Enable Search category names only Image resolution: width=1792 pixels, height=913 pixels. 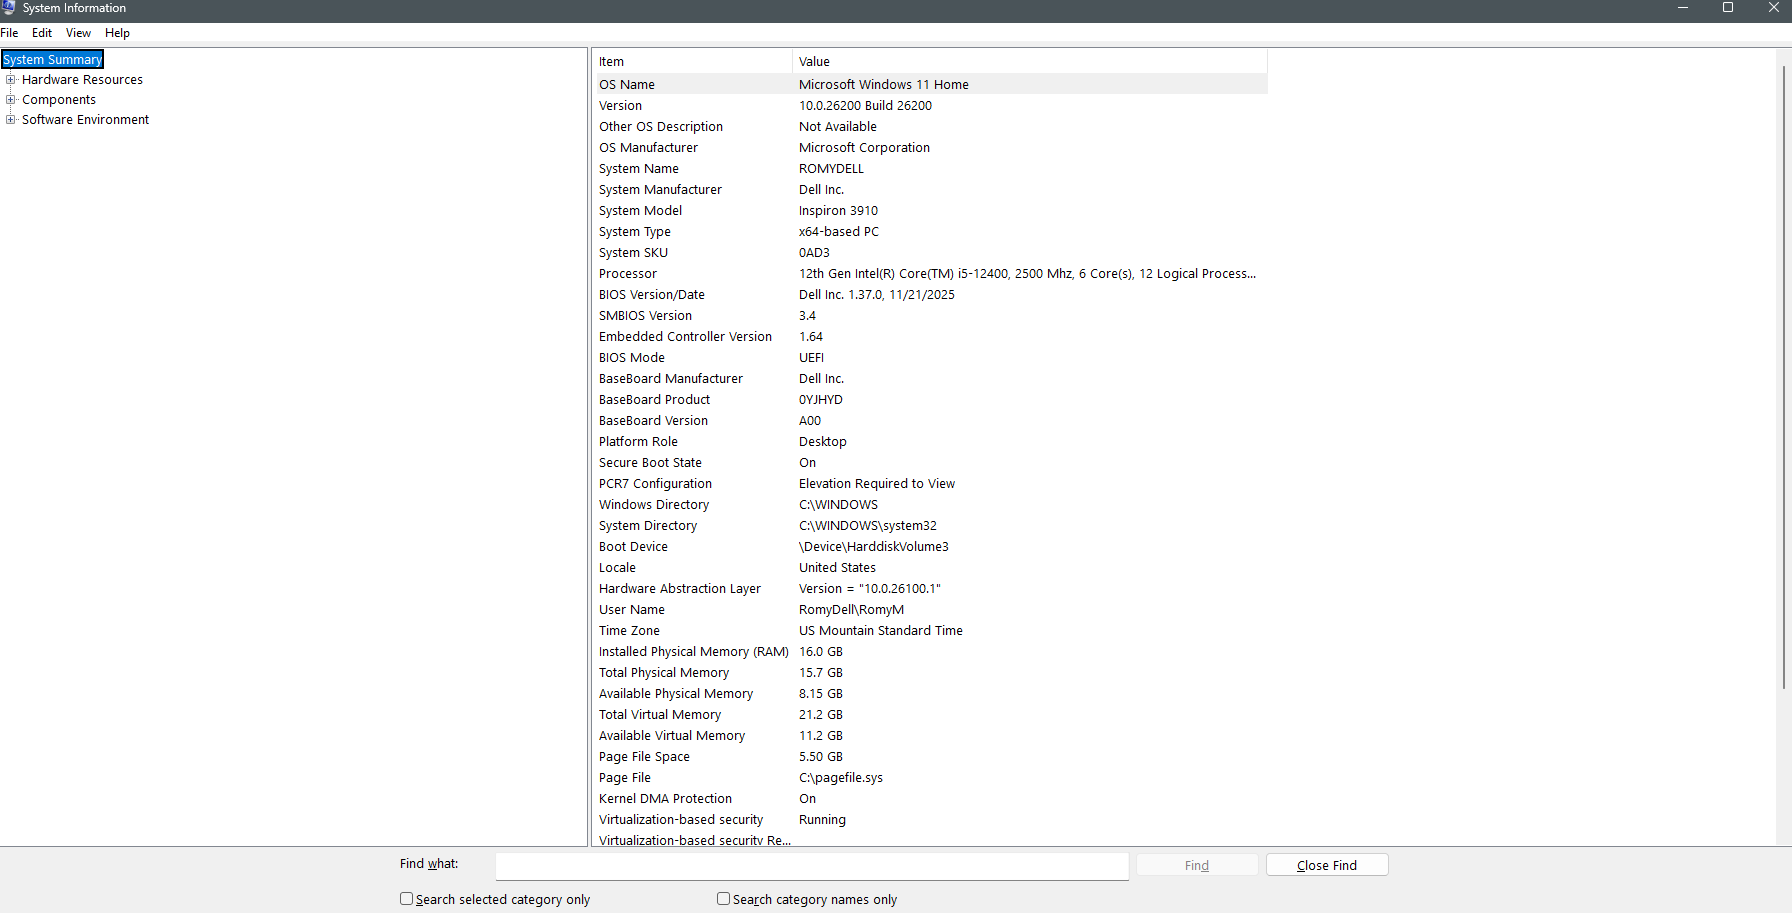click(723, 898)
